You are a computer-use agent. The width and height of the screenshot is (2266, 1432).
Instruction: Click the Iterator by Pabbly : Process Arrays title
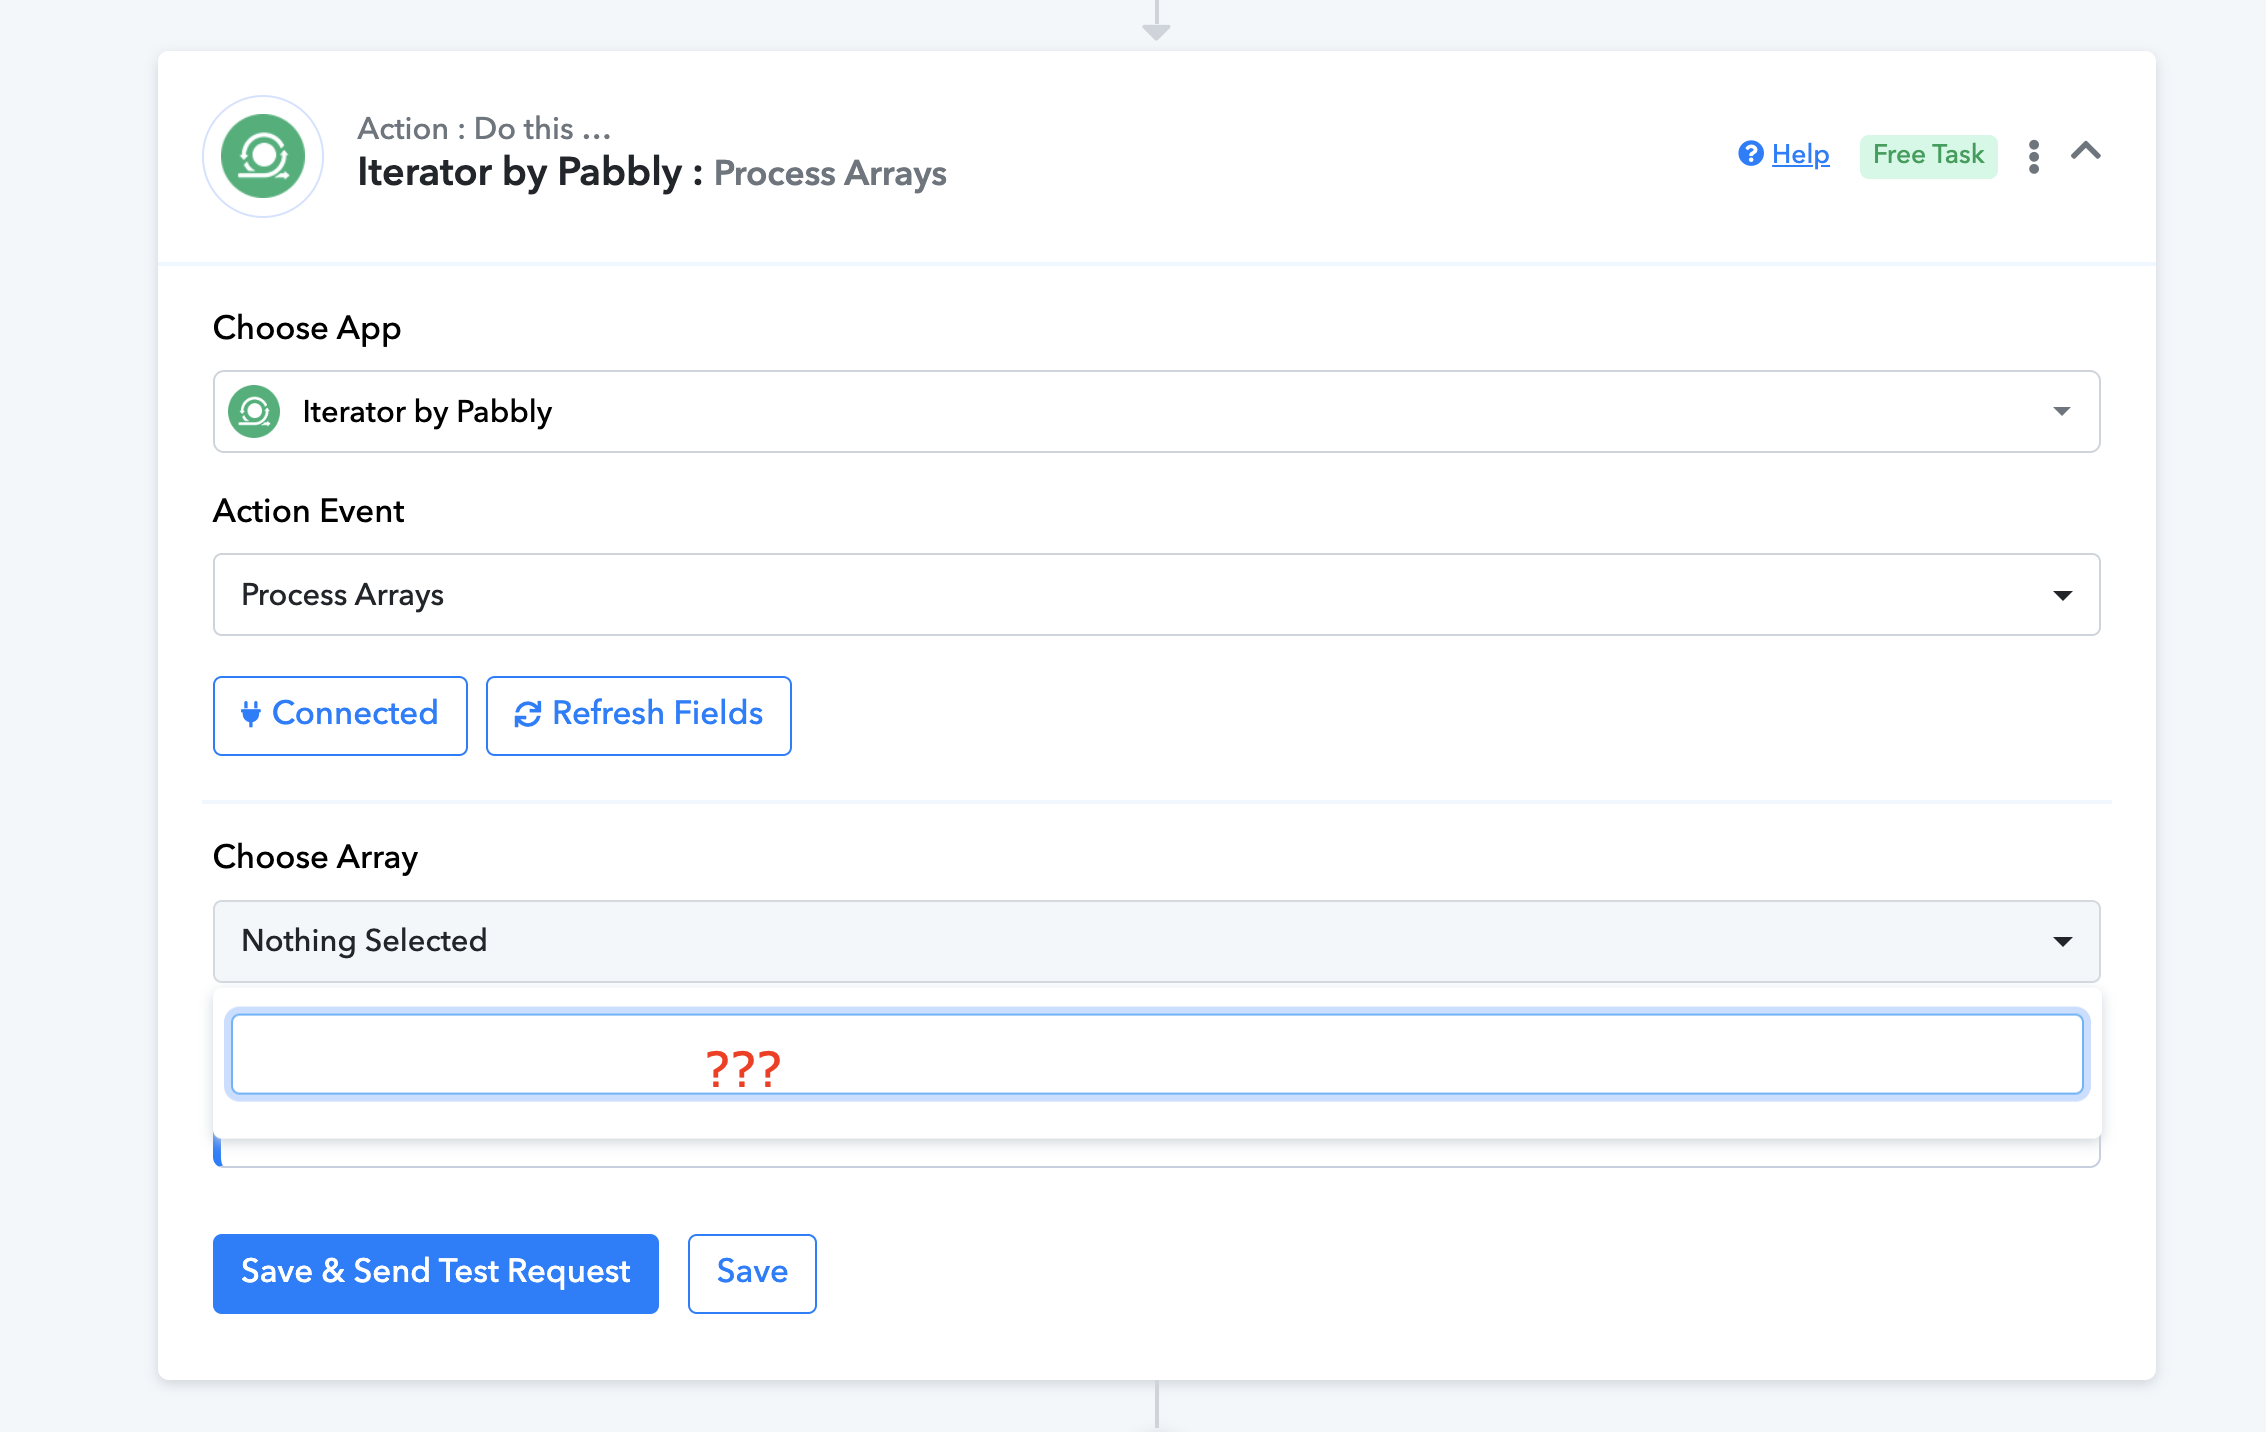point(652,173)
